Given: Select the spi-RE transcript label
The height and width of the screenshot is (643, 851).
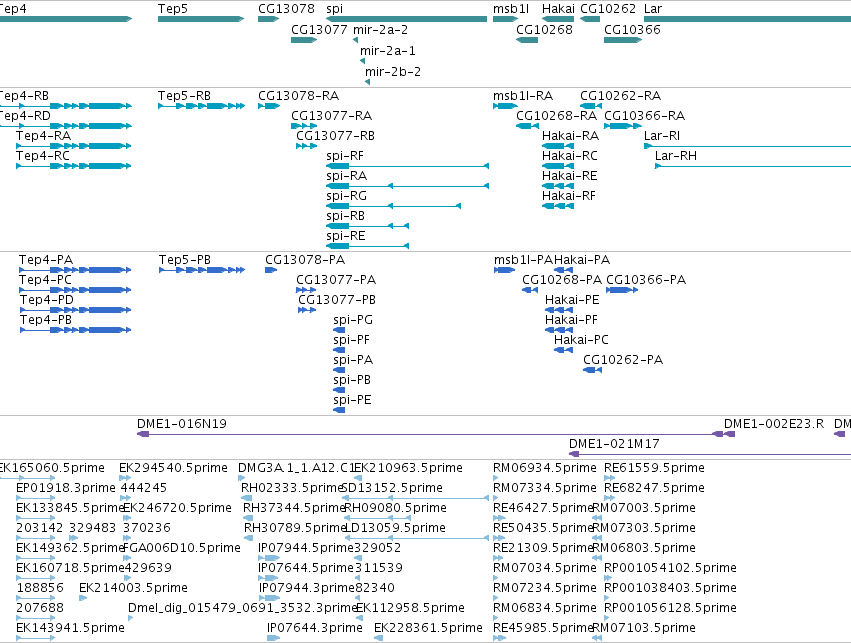Looking at the screenshot, I should [x=346, y=236].
